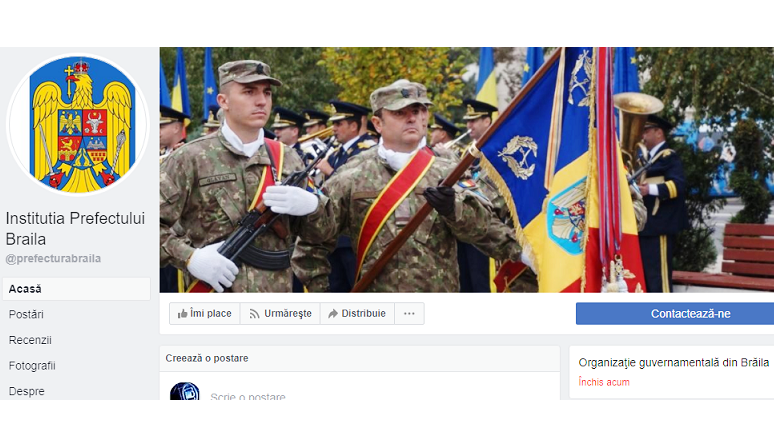Open the page profile picture with coat of arms
Viewport: 774px width, 440px height.
point(77,125)
